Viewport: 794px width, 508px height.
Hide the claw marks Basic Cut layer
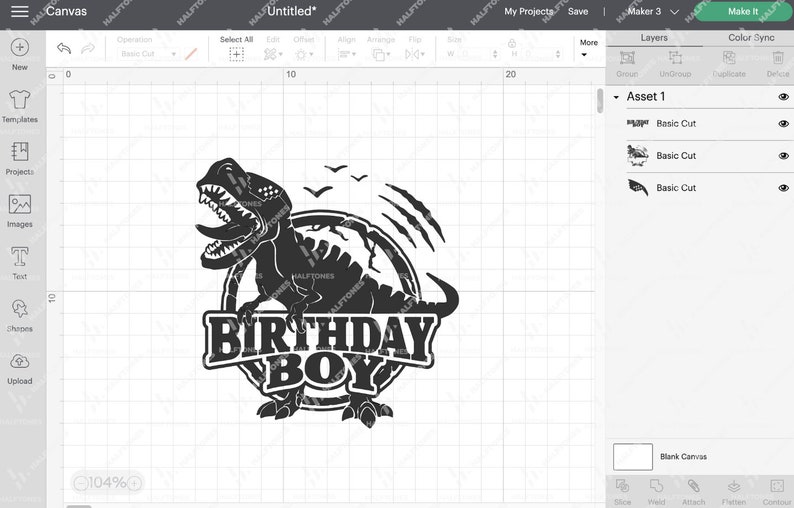point(783,188)
